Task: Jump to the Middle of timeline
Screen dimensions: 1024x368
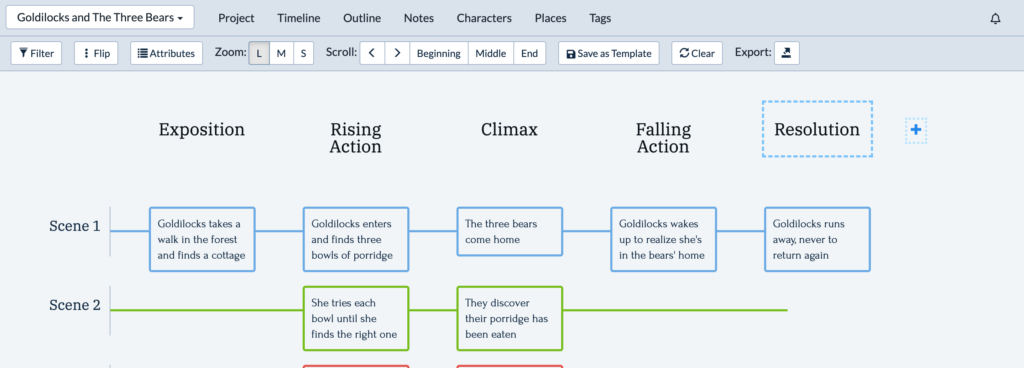Action: point(490,54)
